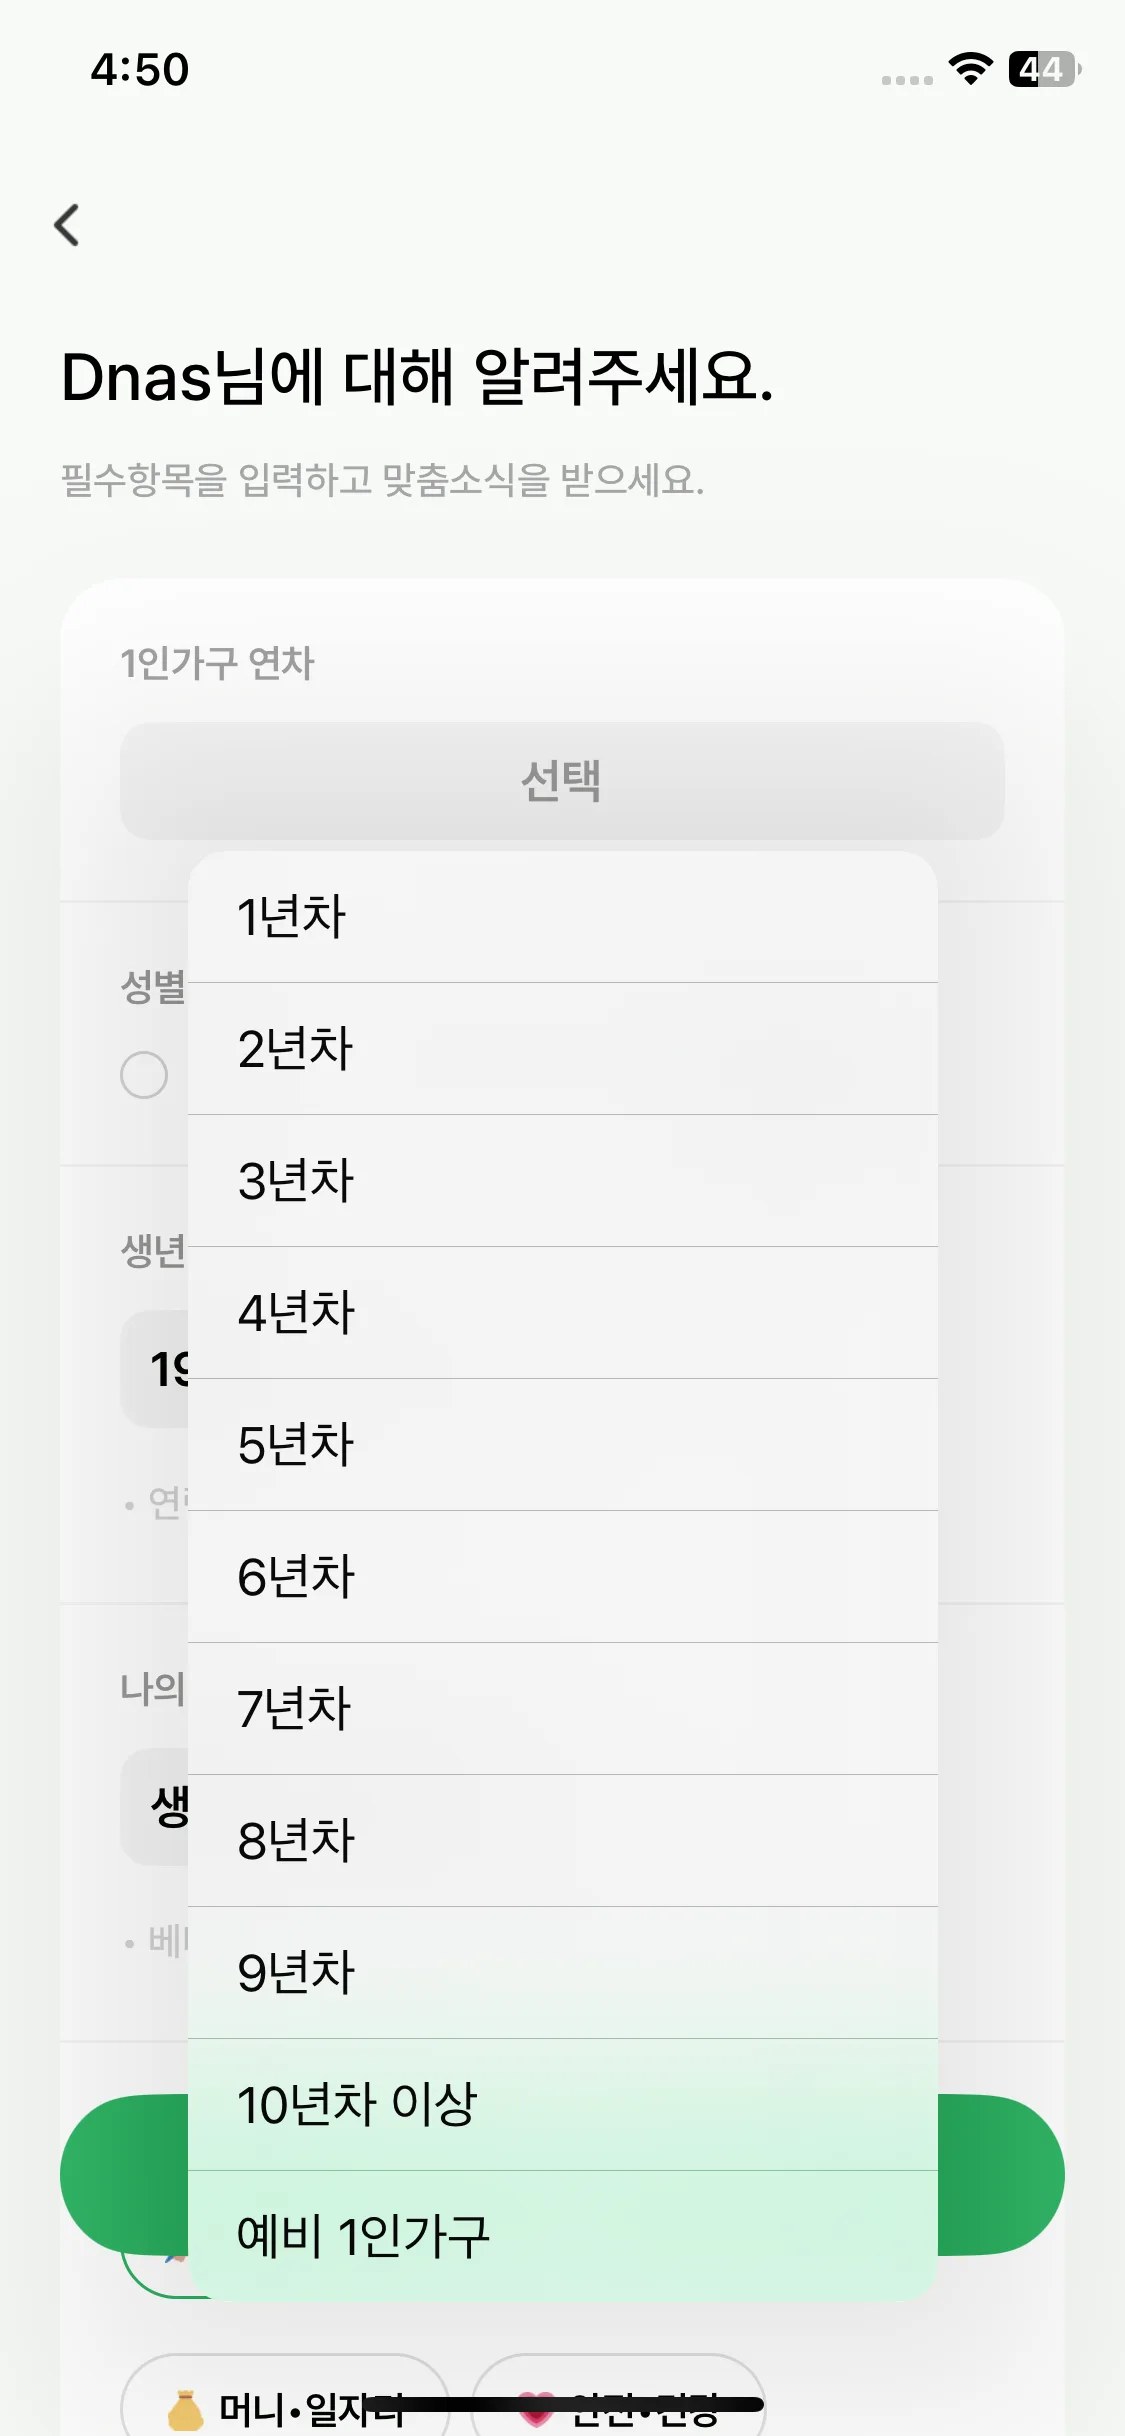Select 7년차 in the list

(562, 1709)
